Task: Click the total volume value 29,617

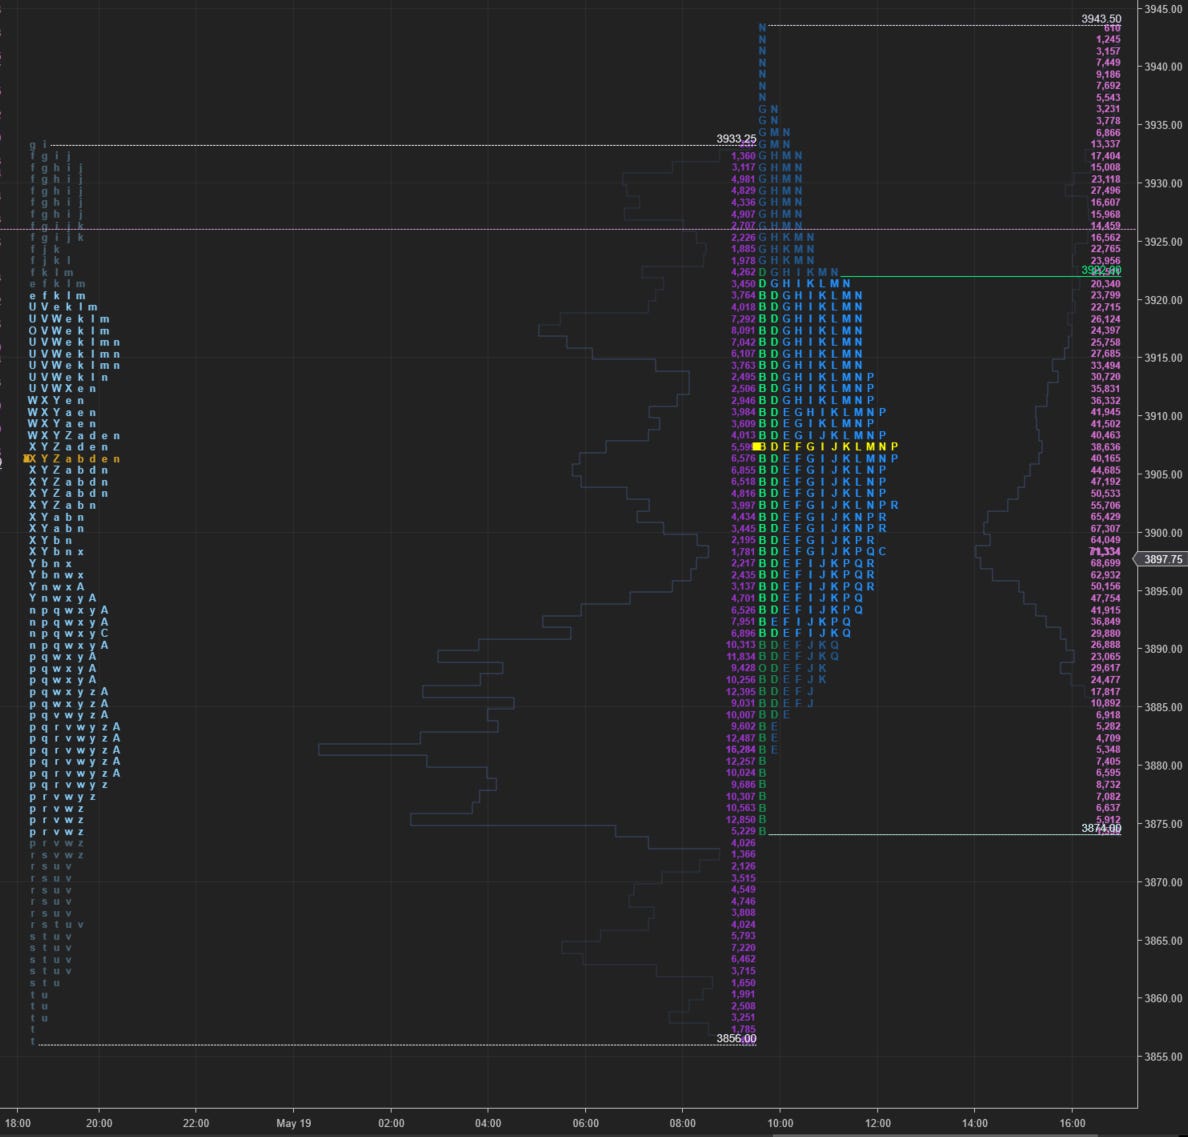Action: click(x=1105, y=668)
